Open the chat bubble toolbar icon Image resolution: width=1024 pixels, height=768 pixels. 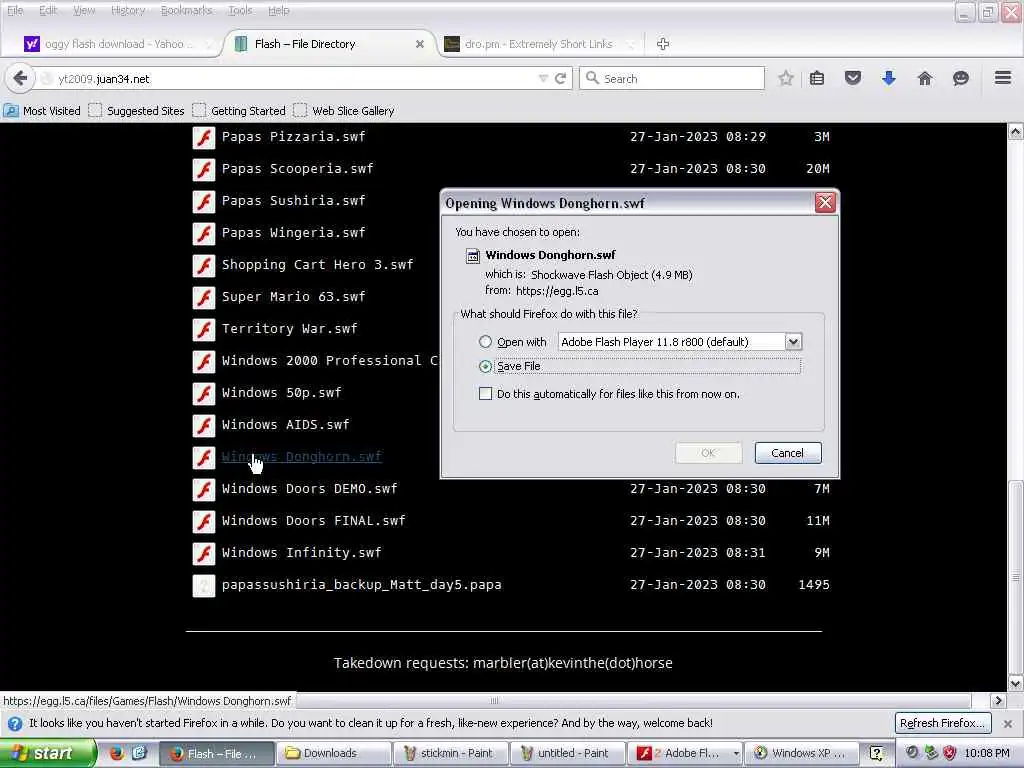960,78
